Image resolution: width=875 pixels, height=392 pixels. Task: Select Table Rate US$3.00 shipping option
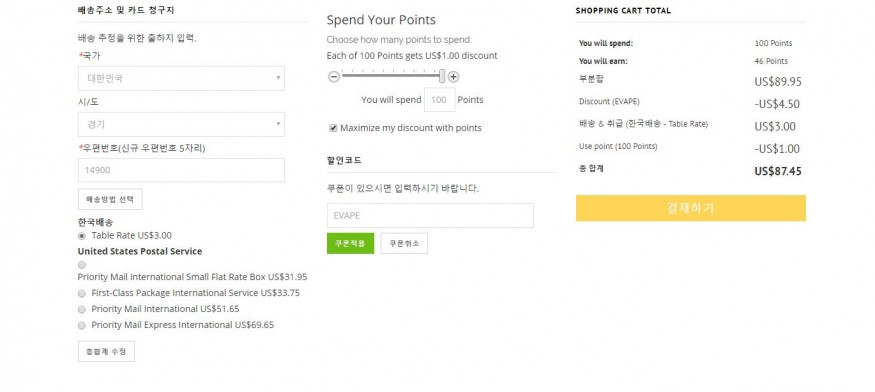pos(82,236)
